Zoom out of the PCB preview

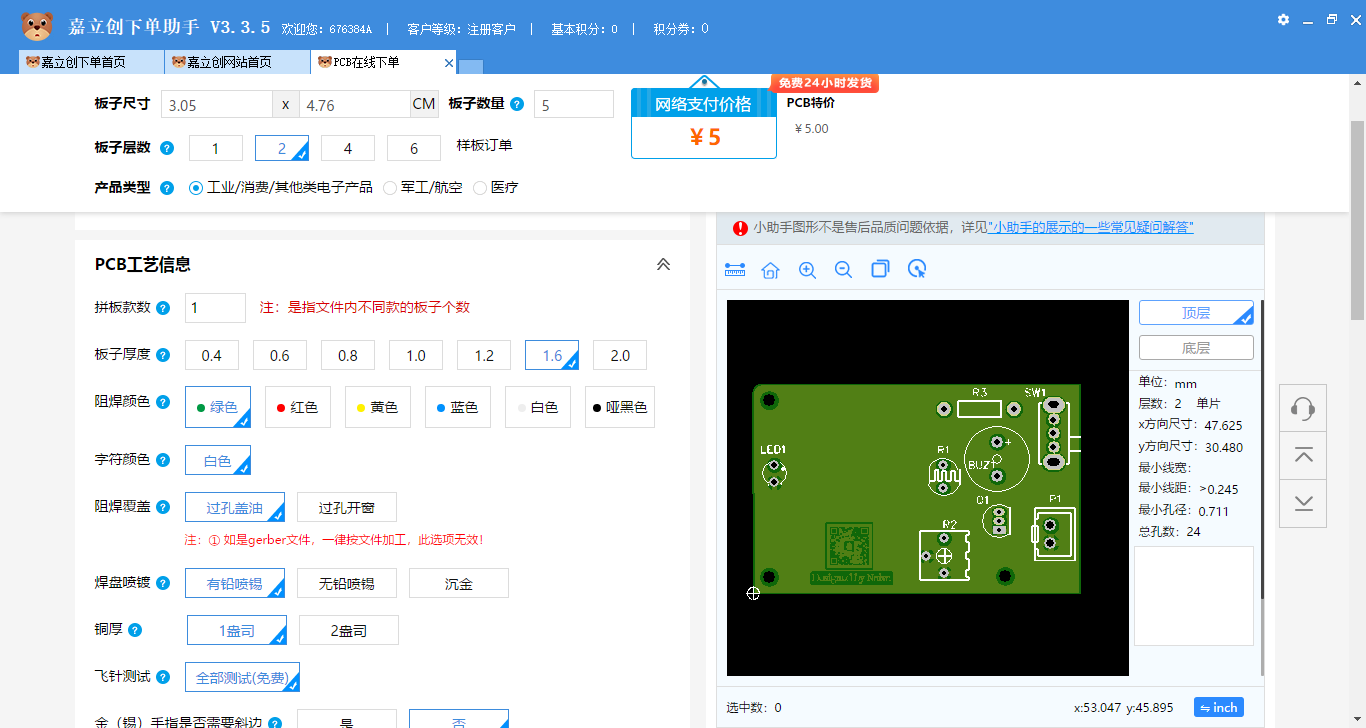coord(843,269)
